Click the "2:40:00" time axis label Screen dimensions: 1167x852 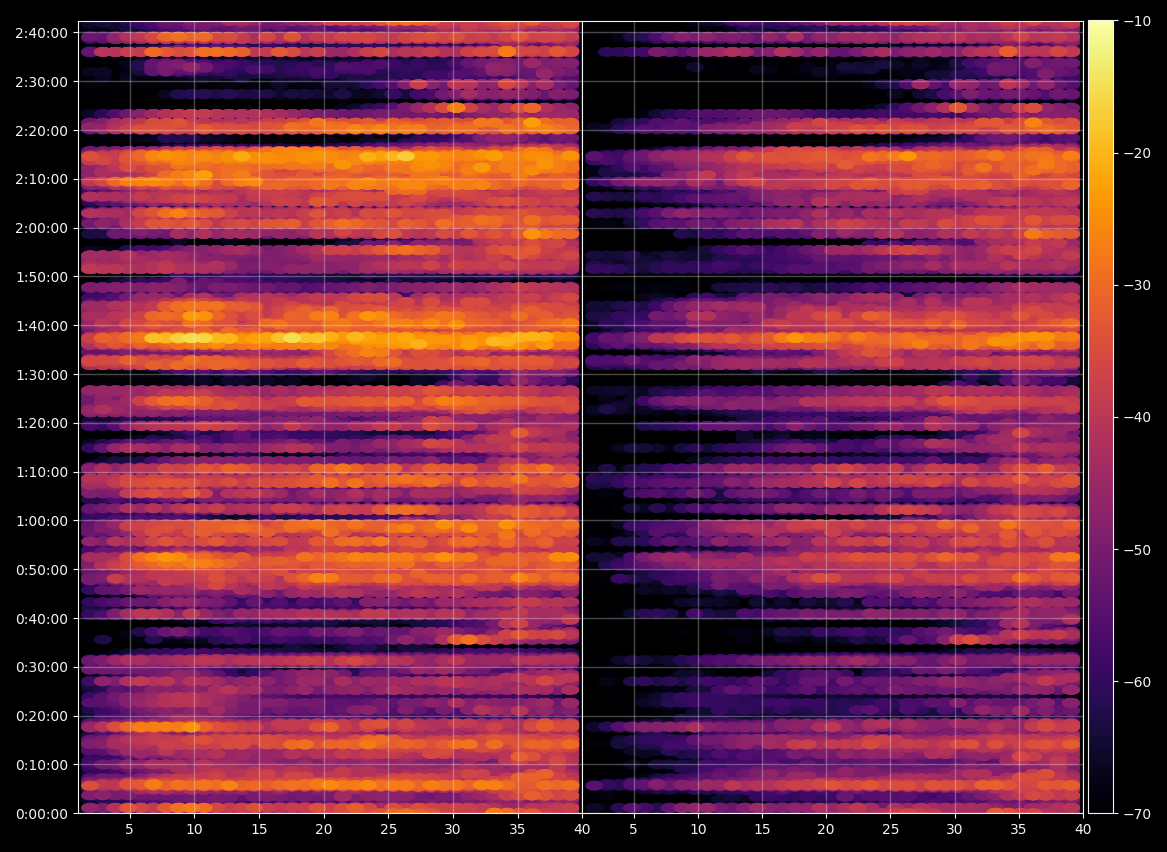coord(42,33)
